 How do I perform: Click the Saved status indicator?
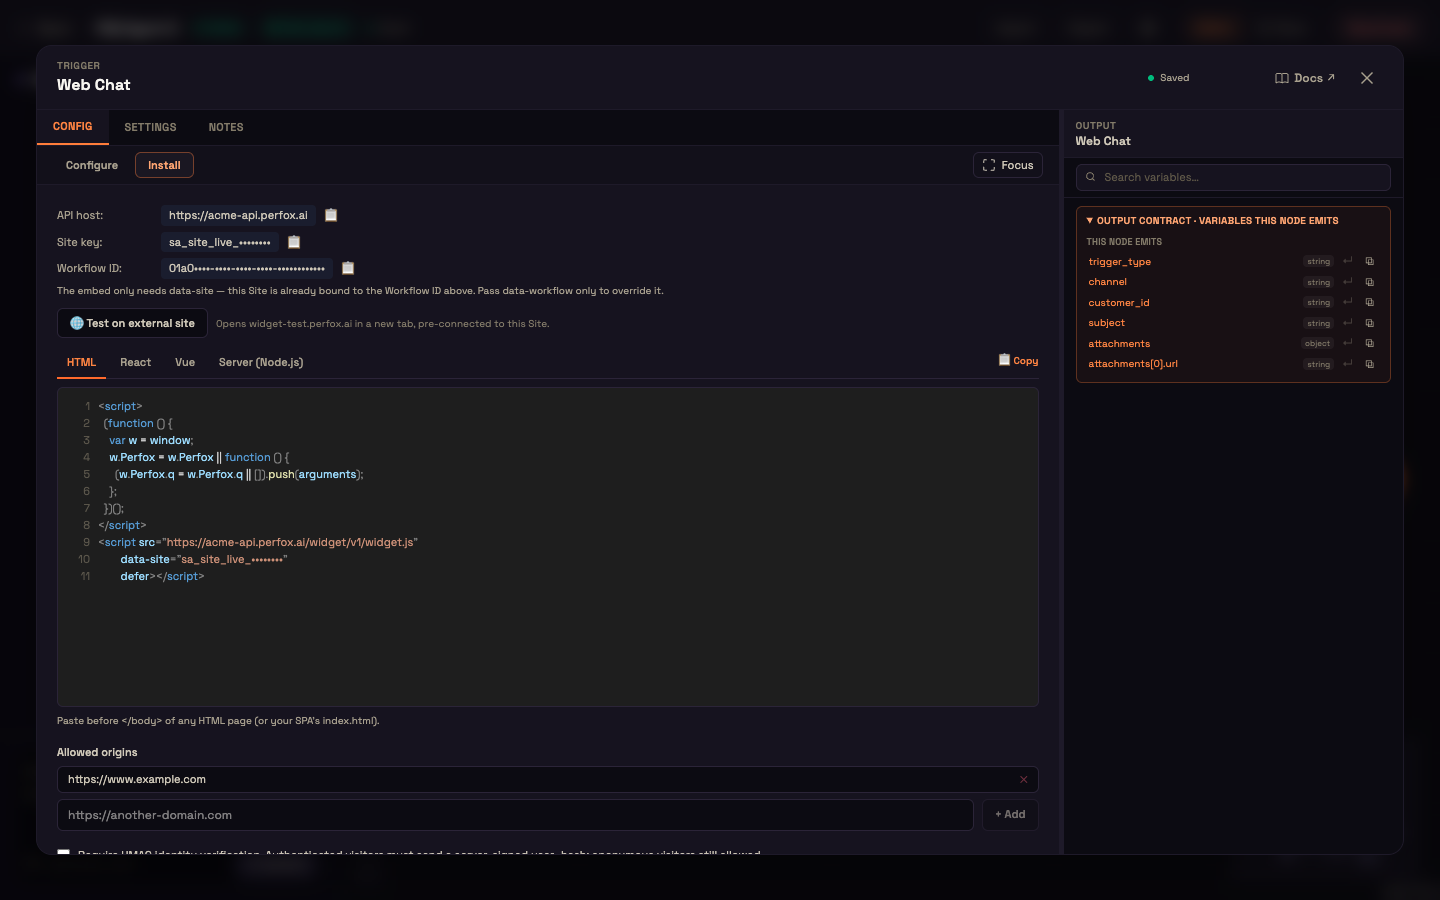(x=1168, y=78)
